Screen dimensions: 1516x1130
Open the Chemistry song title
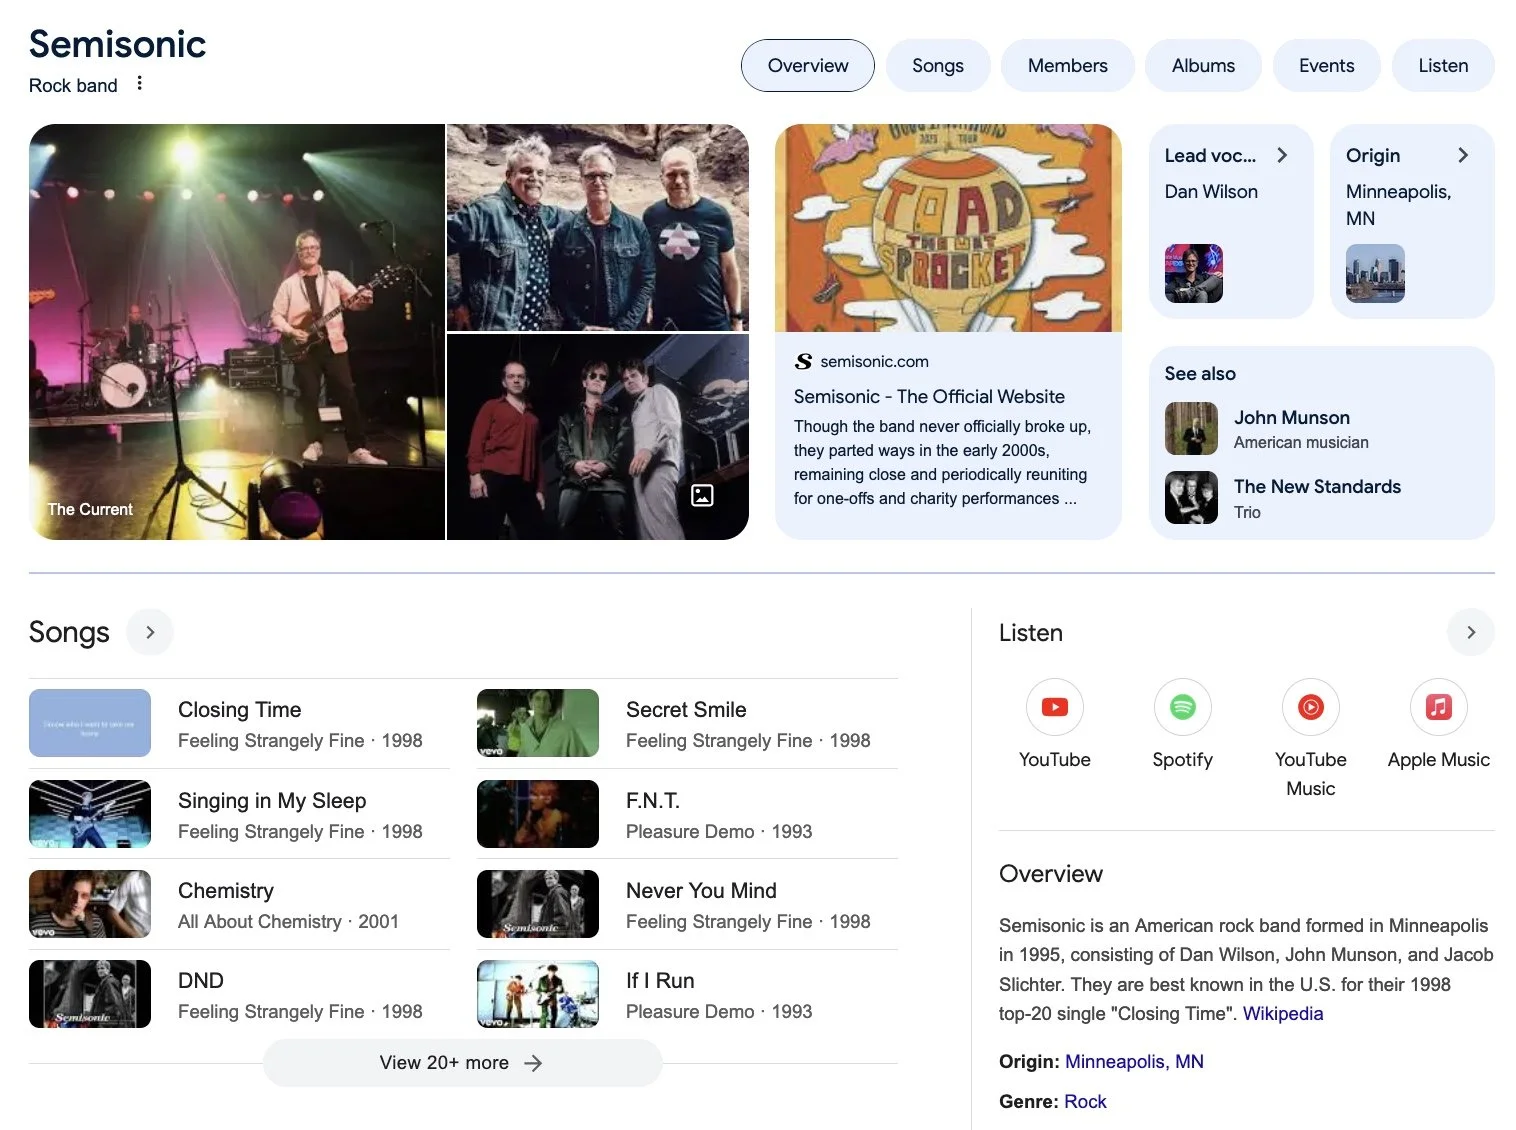[x=226, y=890]
